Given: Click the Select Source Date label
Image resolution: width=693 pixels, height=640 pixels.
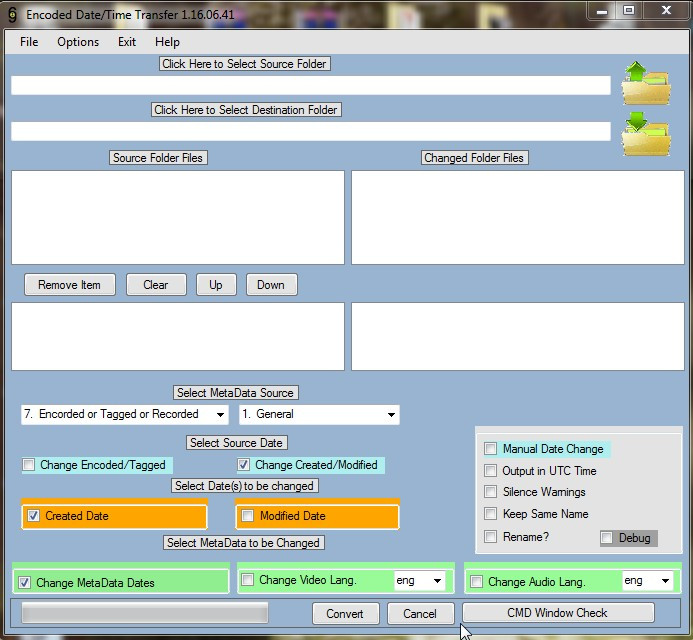Looking at the screenshot, I should point(236,442).
